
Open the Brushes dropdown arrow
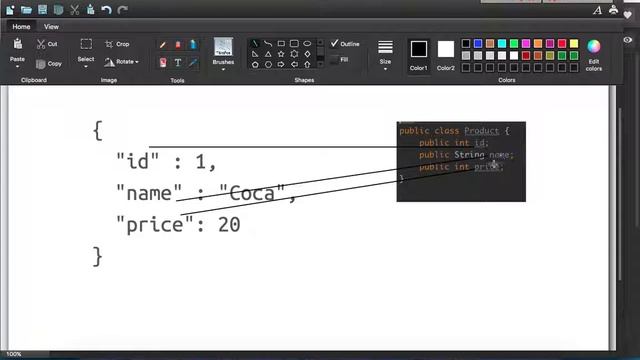click(223, 69)
